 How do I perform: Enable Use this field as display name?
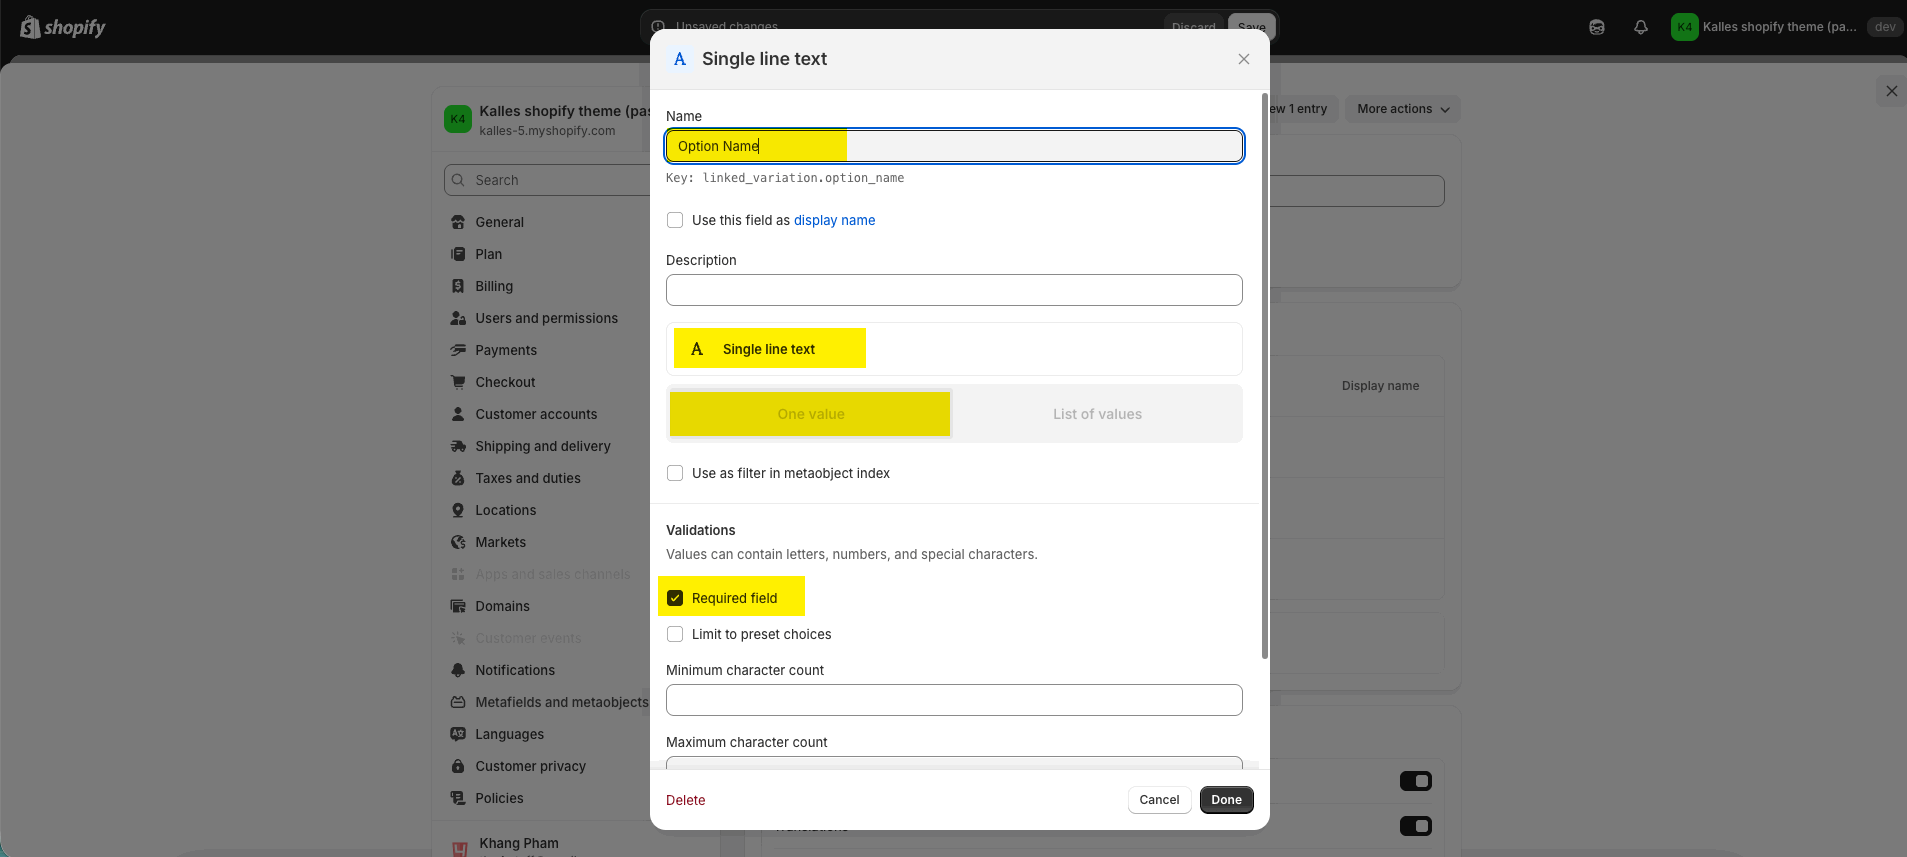[x=675, y=220]
